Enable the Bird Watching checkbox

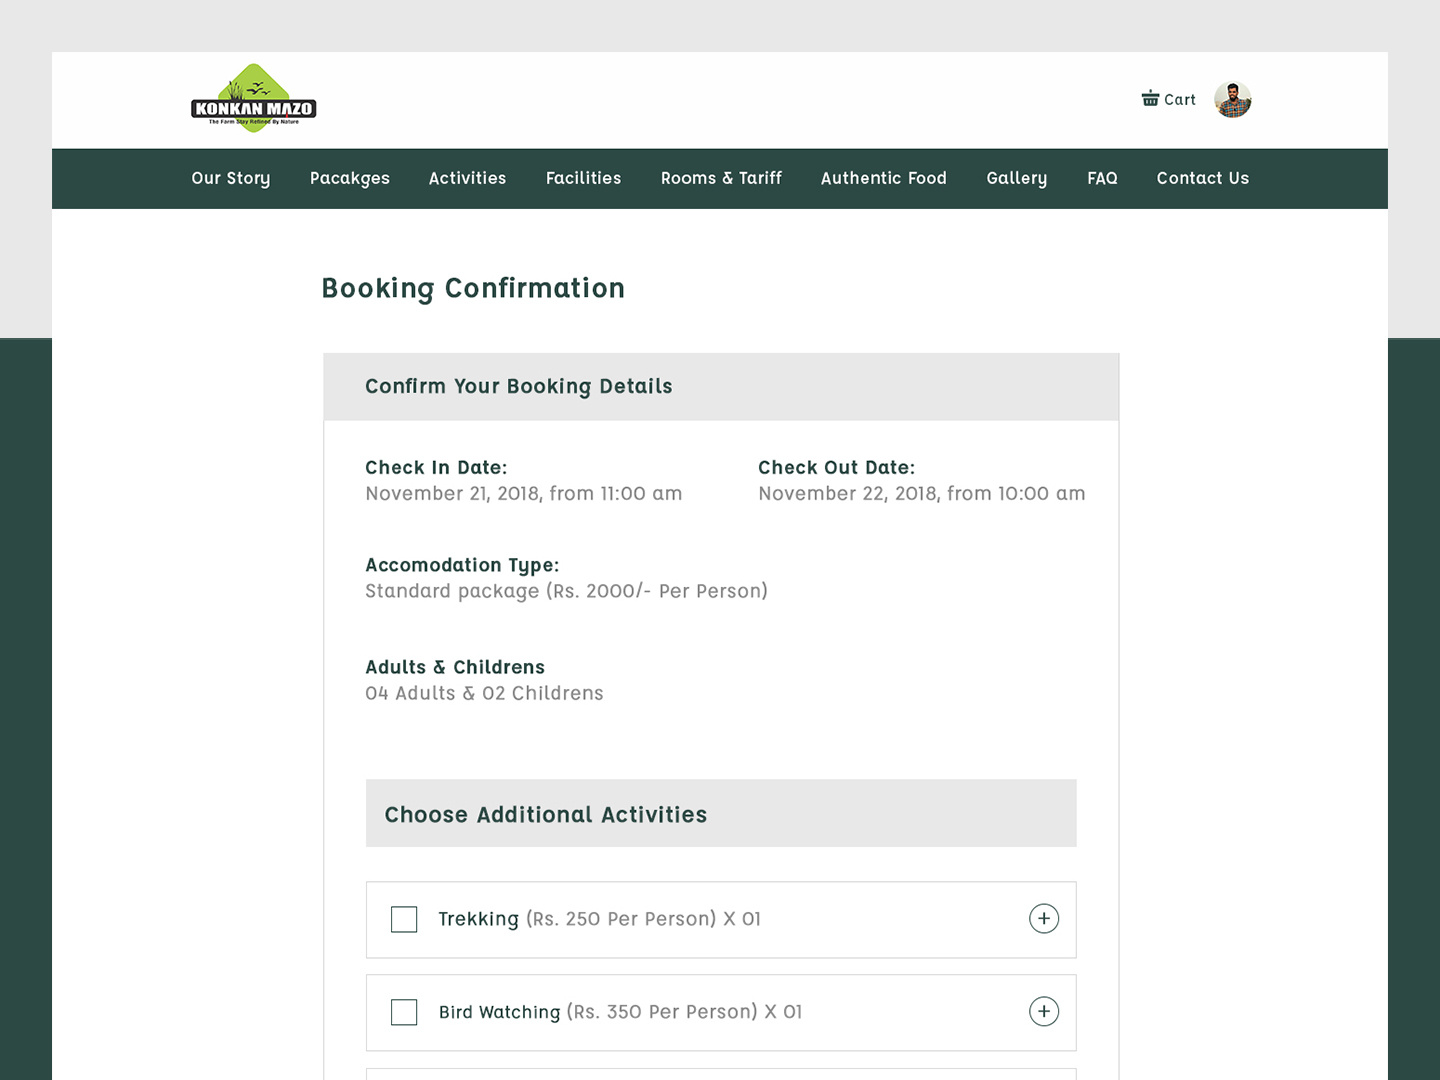click(404, 1011)
